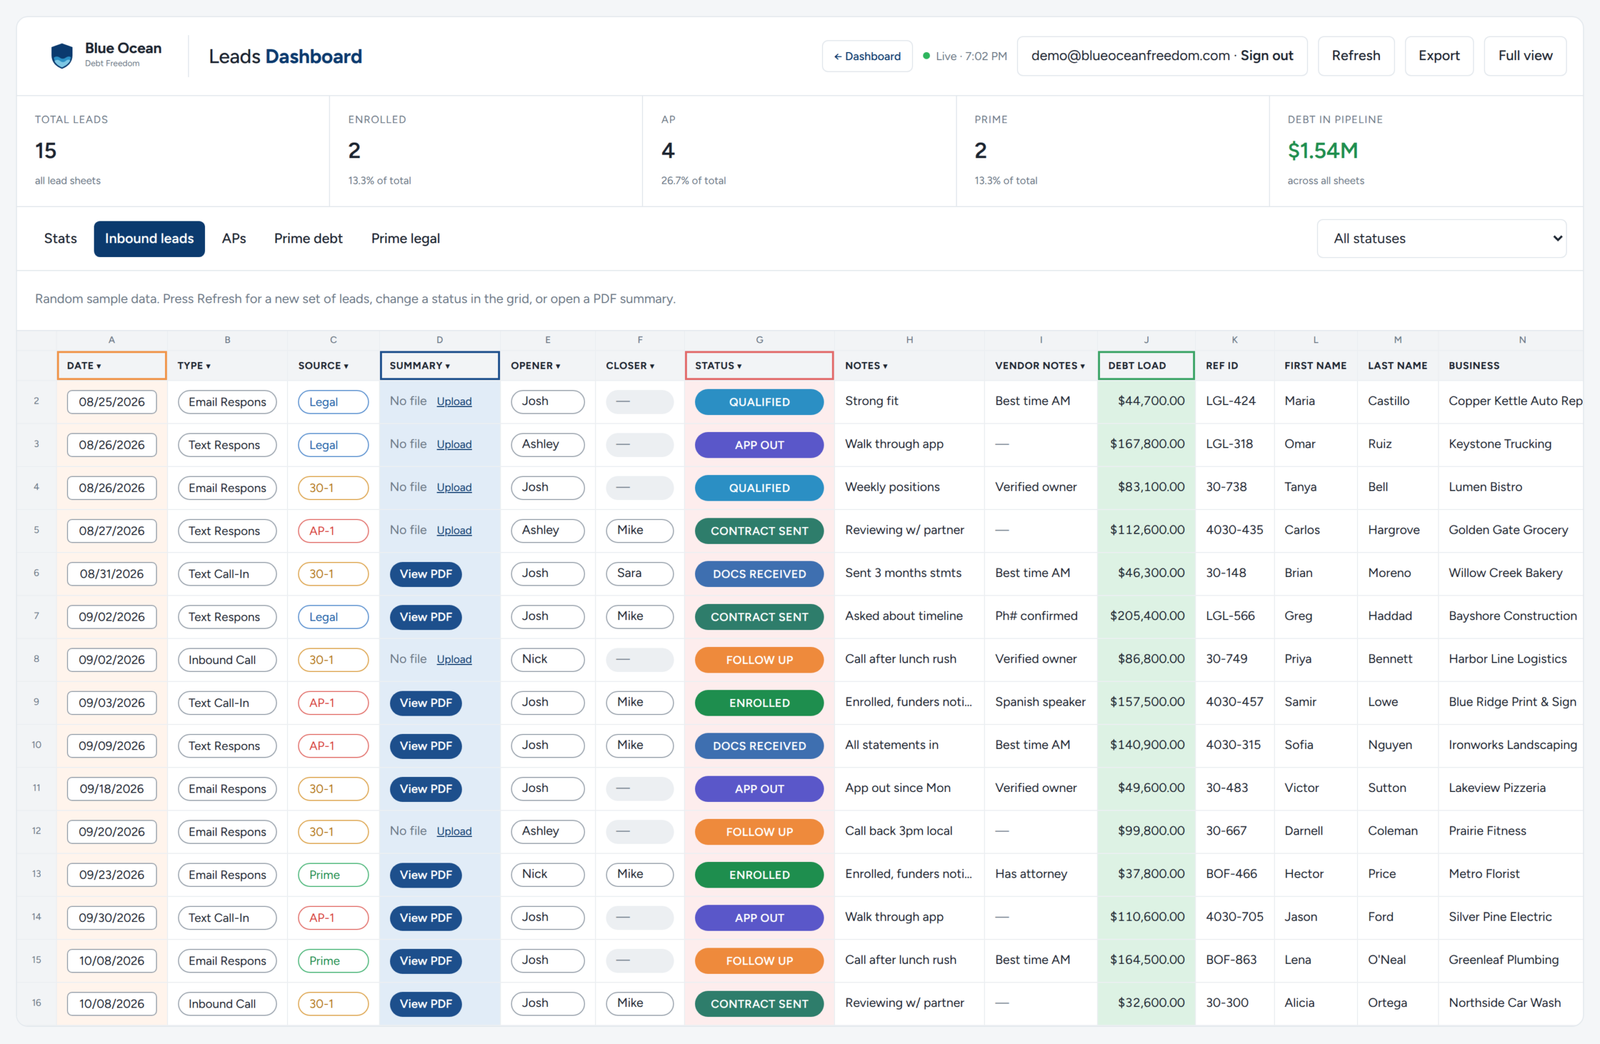Image resolution: width=1600 pixels, height=1044 pixels.
Task: Export the leads table
Action: [1439, 56]
